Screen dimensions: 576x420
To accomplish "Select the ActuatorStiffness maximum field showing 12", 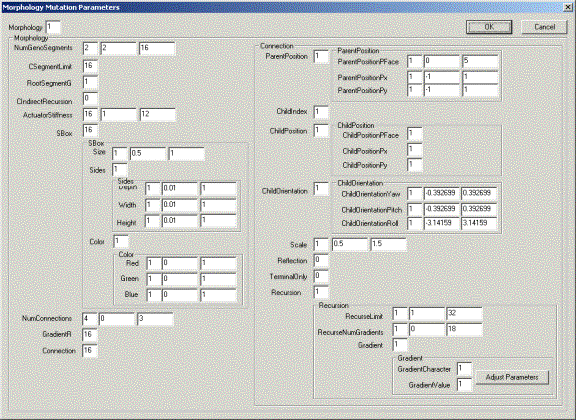I will [158, 115].
